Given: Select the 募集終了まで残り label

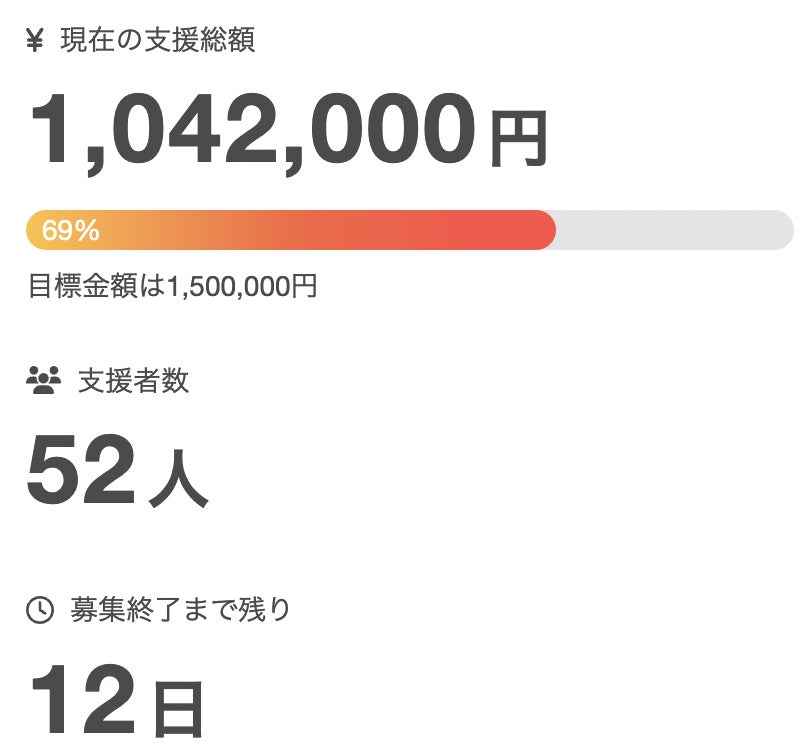Looking at the screenshot, I should click(x=181, y=610).
